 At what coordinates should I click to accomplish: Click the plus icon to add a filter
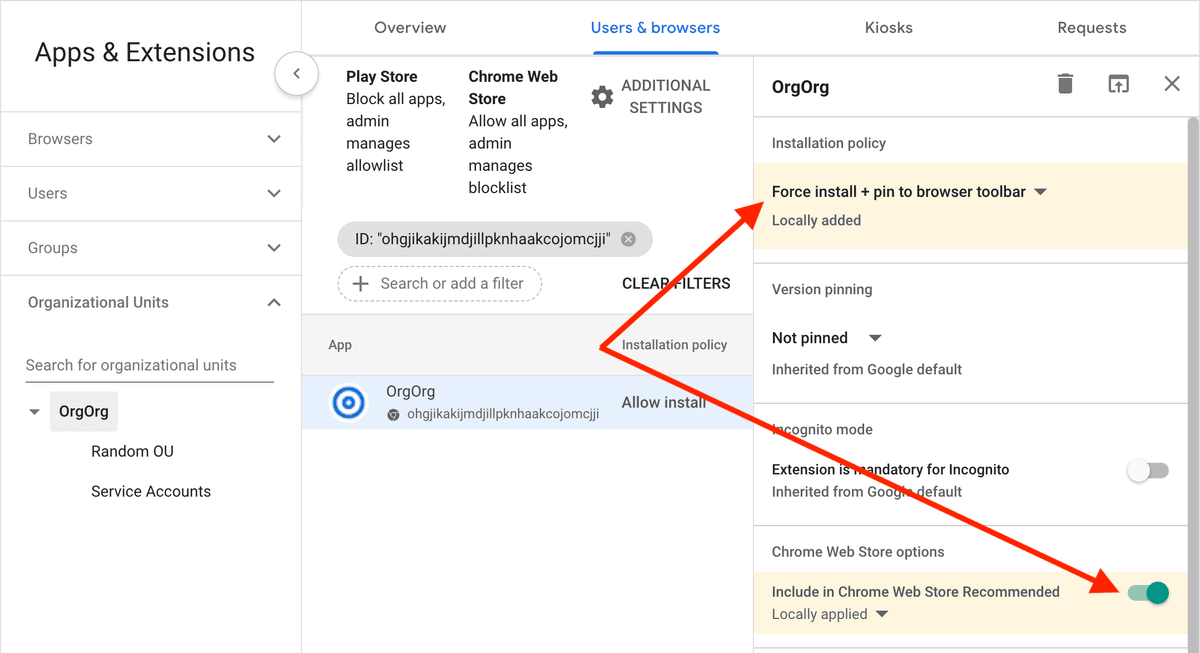[360, 284]
